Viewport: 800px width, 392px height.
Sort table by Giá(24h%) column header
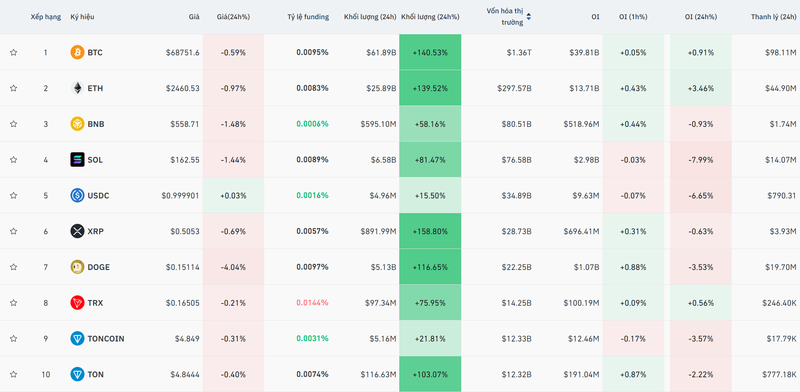[x=233, y=17]
